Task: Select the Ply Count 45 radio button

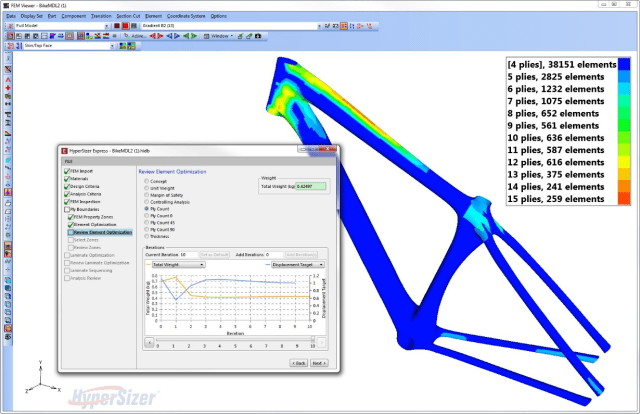Action: [147, 222]
